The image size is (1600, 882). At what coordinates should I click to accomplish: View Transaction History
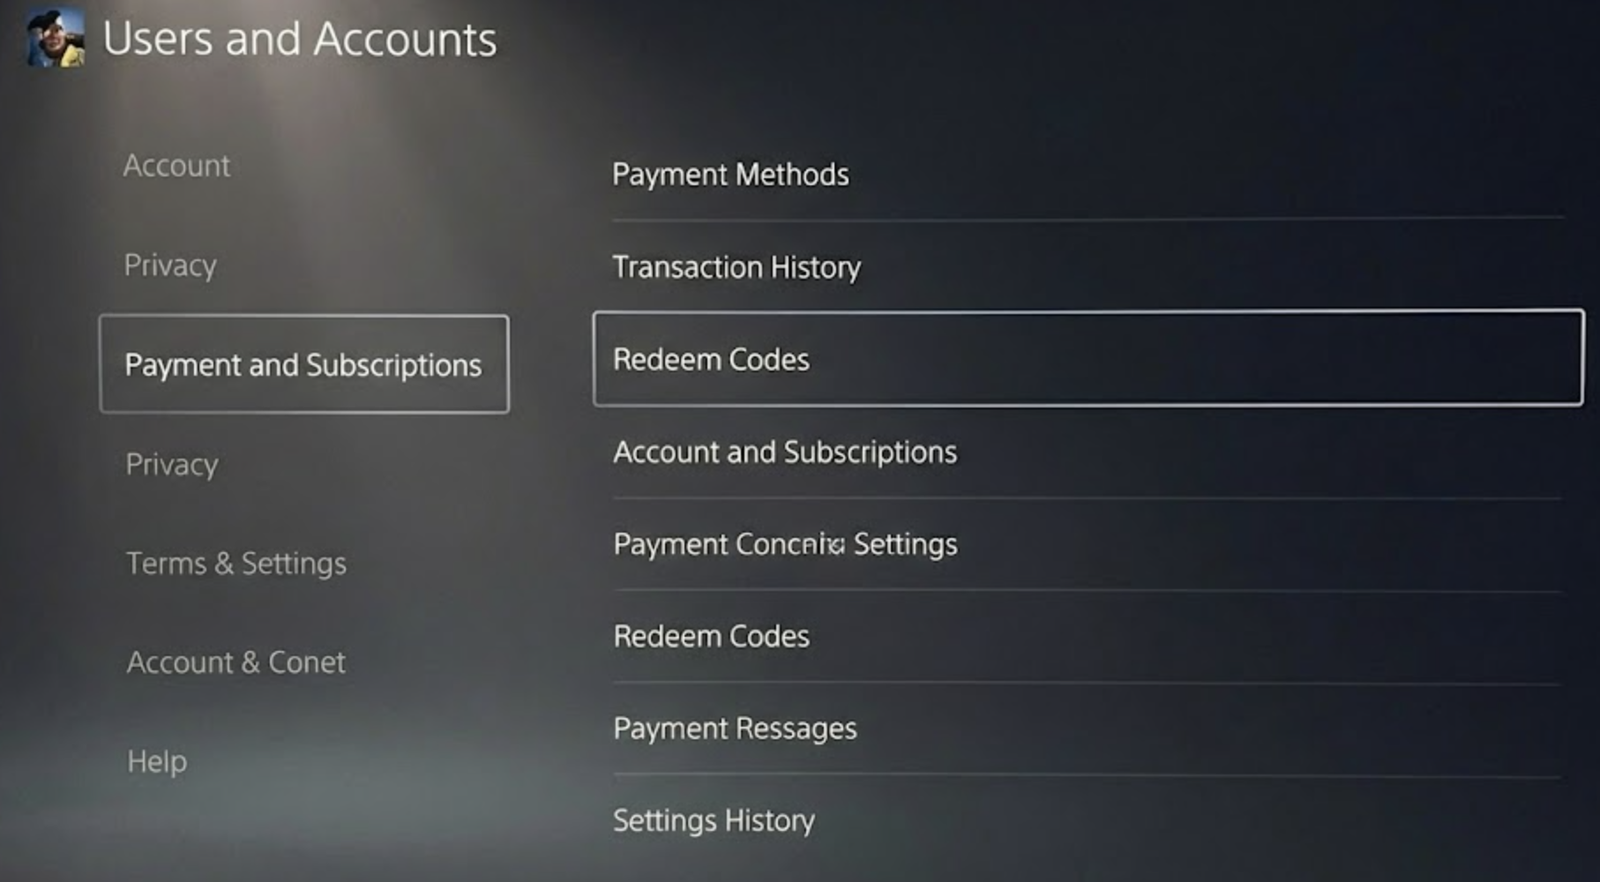point(737,267)
